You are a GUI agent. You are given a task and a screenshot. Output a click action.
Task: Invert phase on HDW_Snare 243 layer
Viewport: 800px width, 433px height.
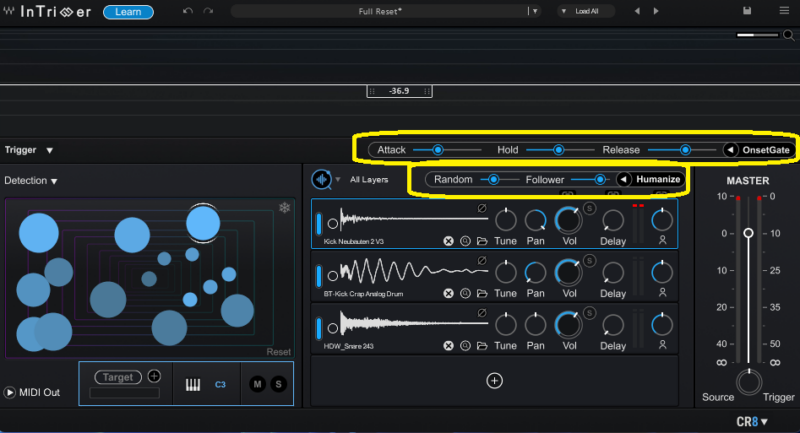482,313
